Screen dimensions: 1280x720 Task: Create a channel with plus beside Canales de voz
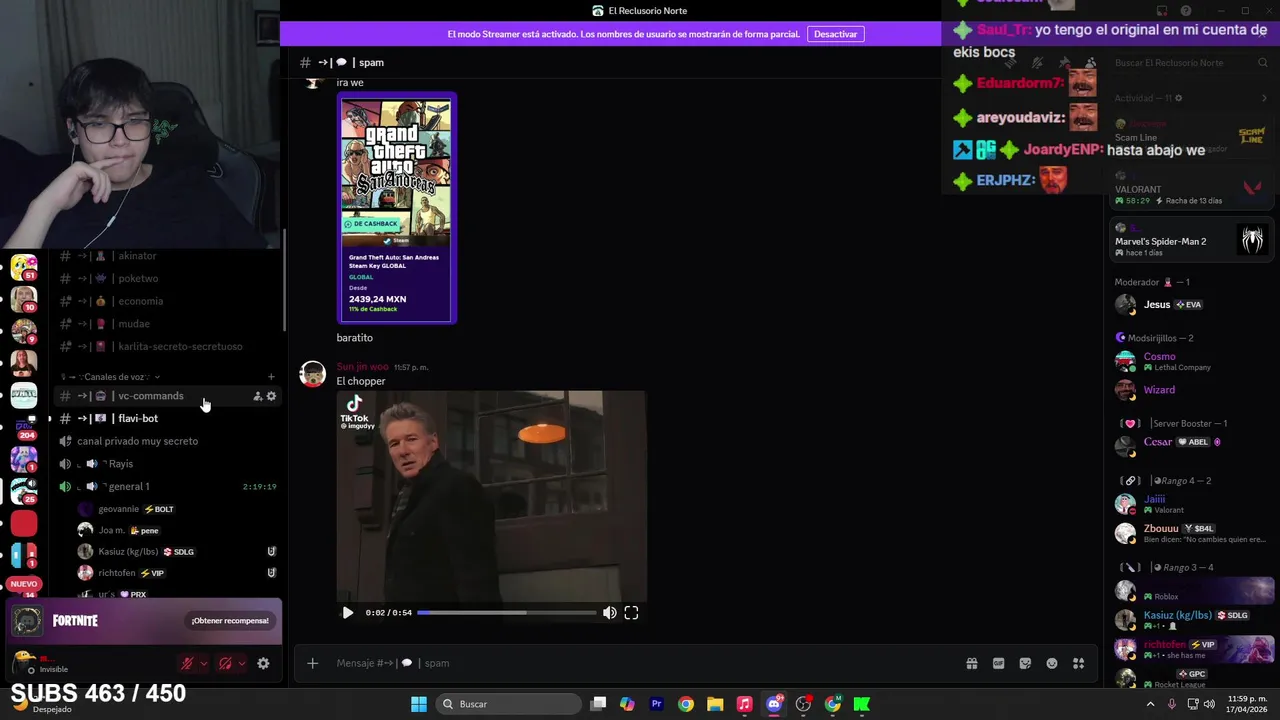tap(271, 377)
